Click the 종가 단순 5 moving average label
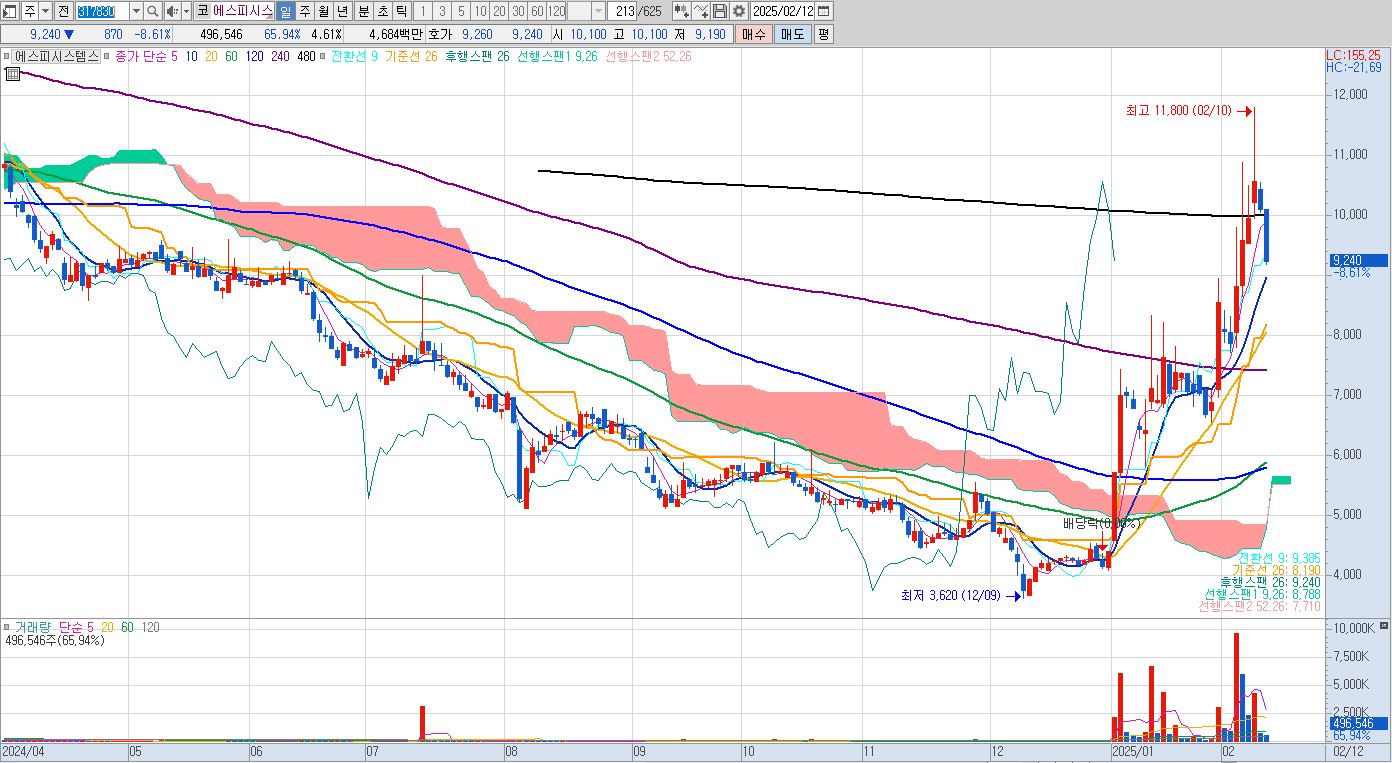 [x=146, y=56]
